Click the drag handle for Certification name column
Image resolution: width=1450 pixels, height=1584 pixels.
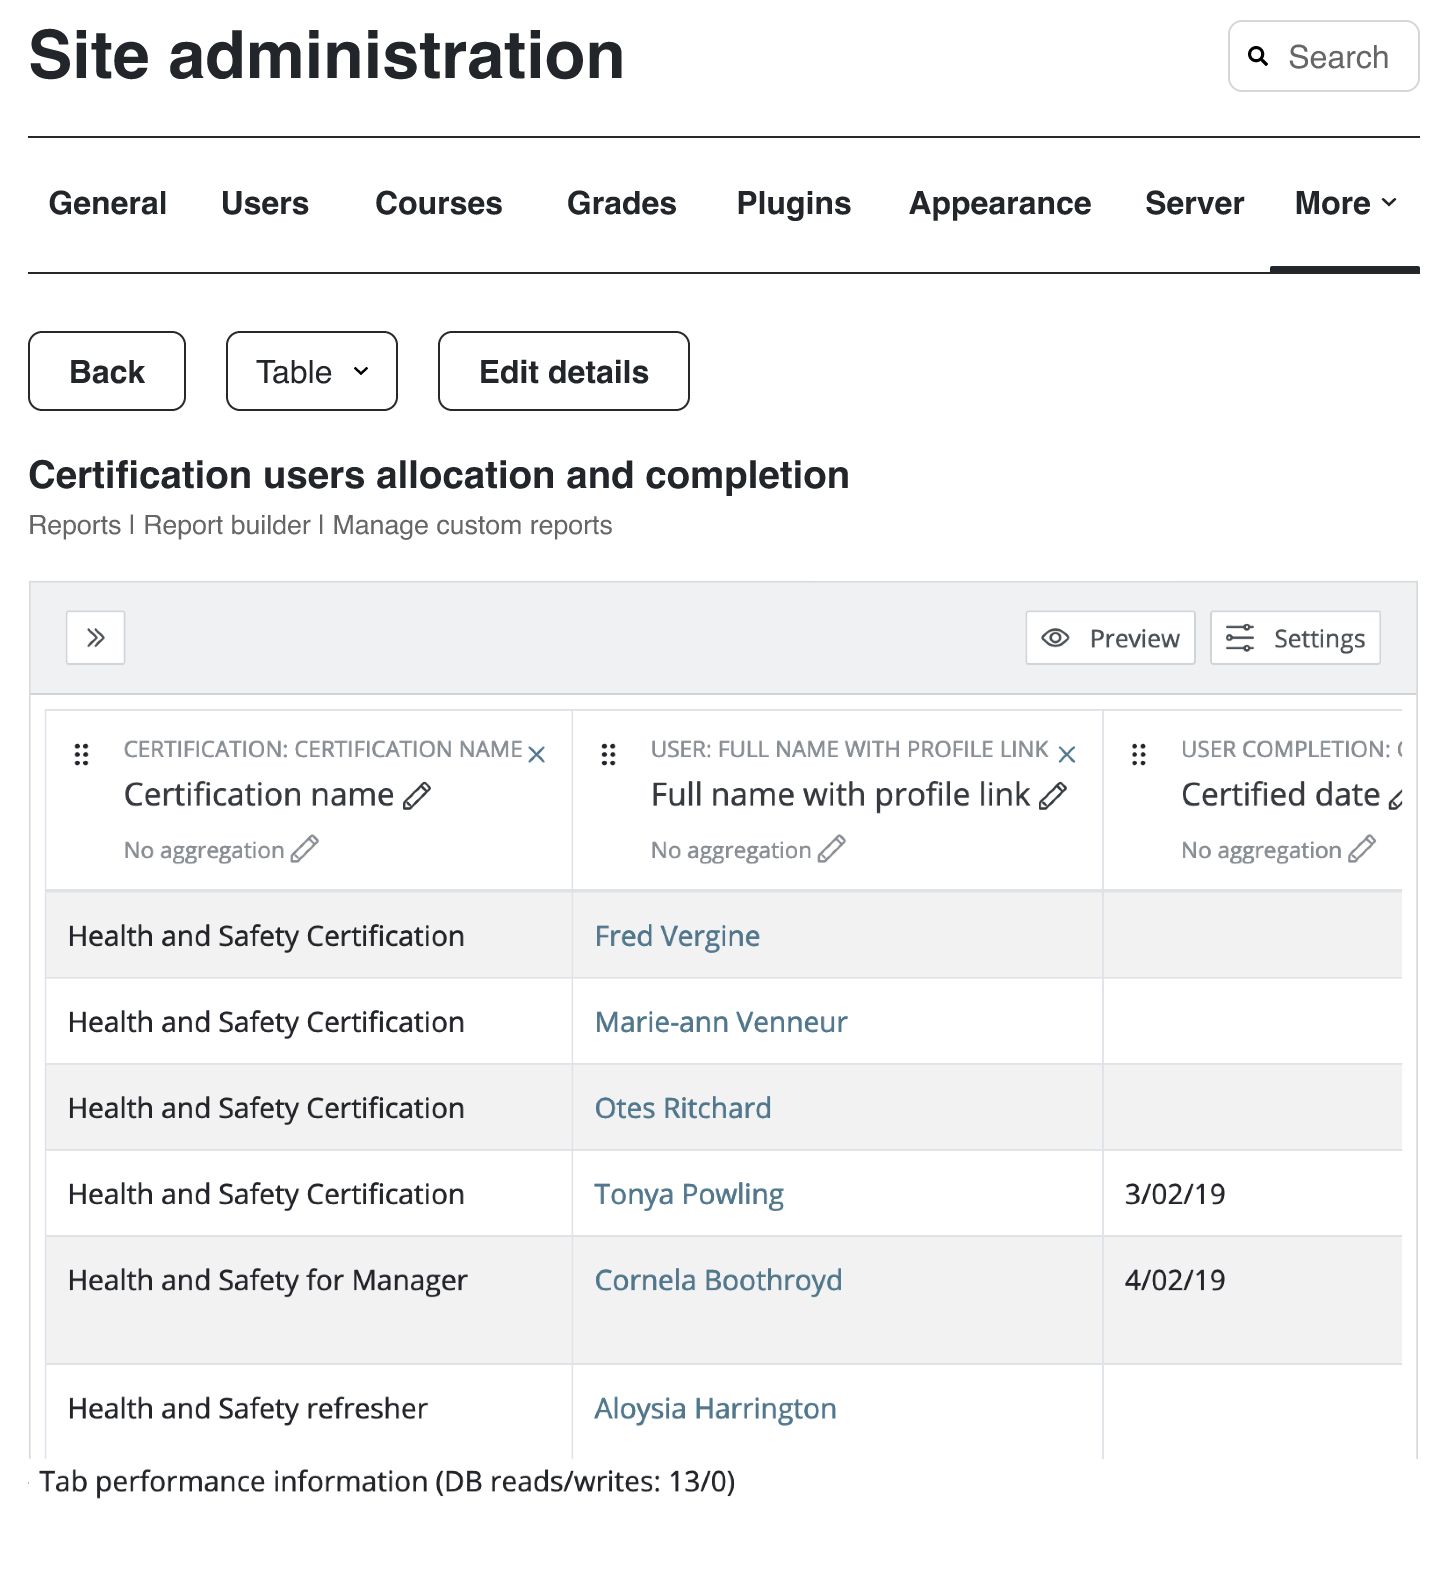coord(82,754)
